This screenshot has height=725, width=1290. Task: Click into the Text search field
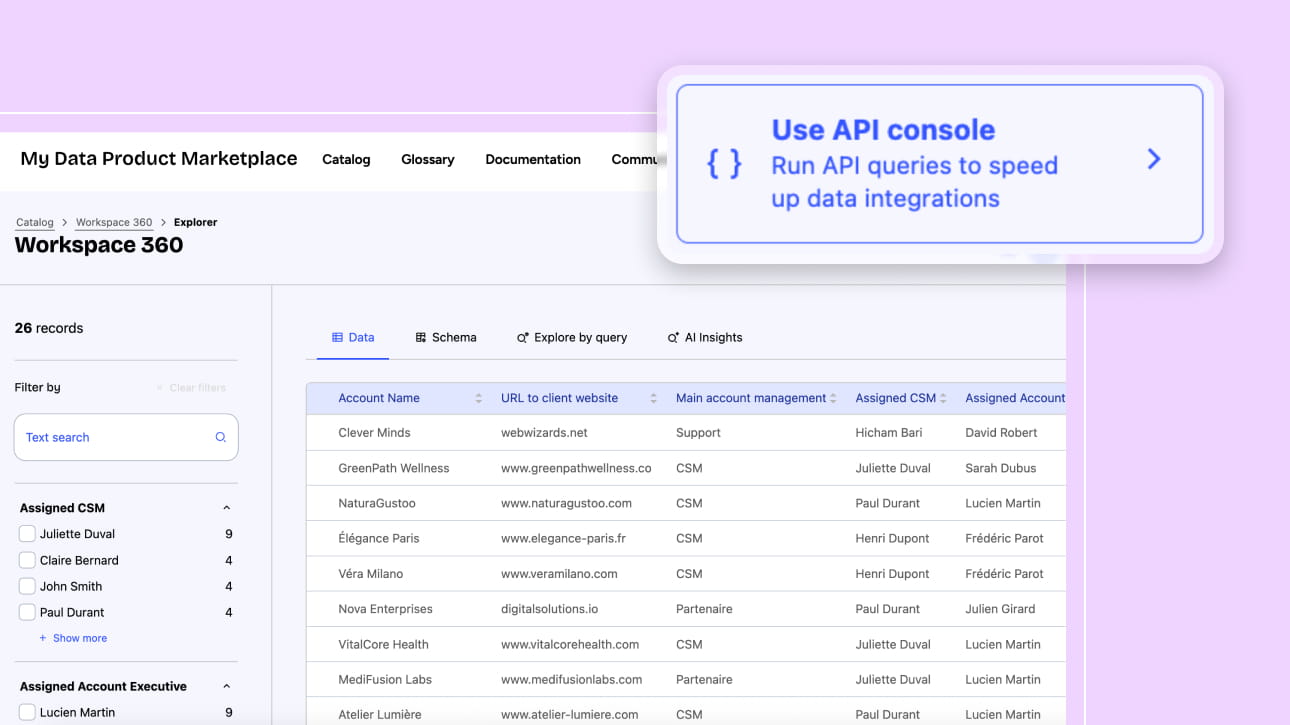click(115, 437)
